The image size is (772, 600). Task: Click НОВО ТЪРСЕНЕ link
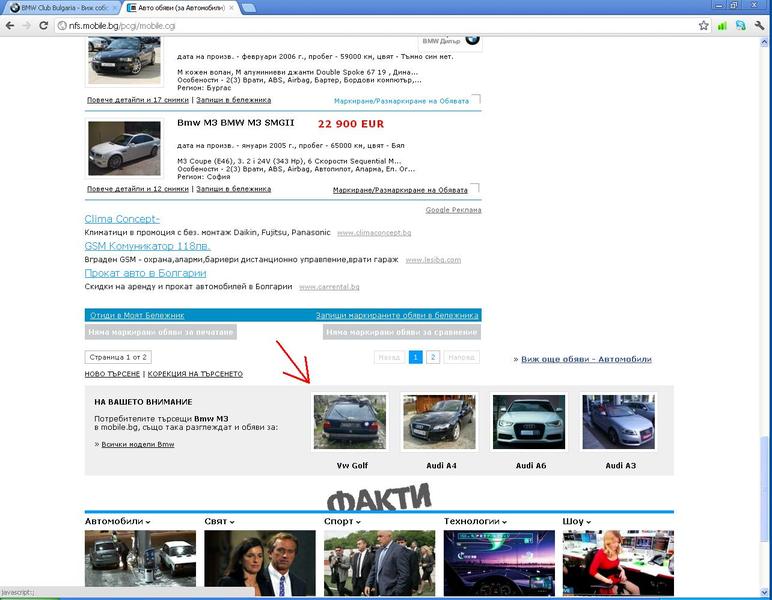pos(112,374)
